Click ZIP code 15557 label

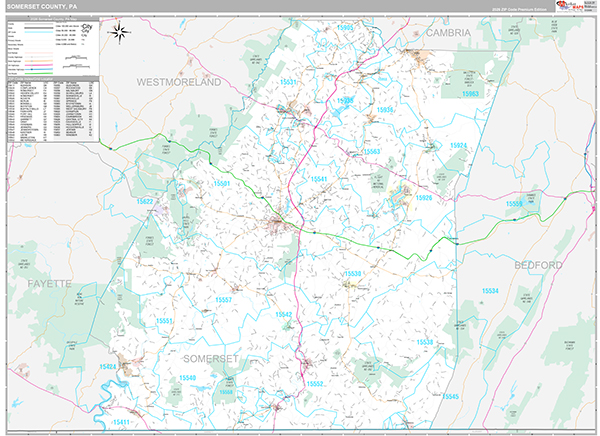pos(223,300)
